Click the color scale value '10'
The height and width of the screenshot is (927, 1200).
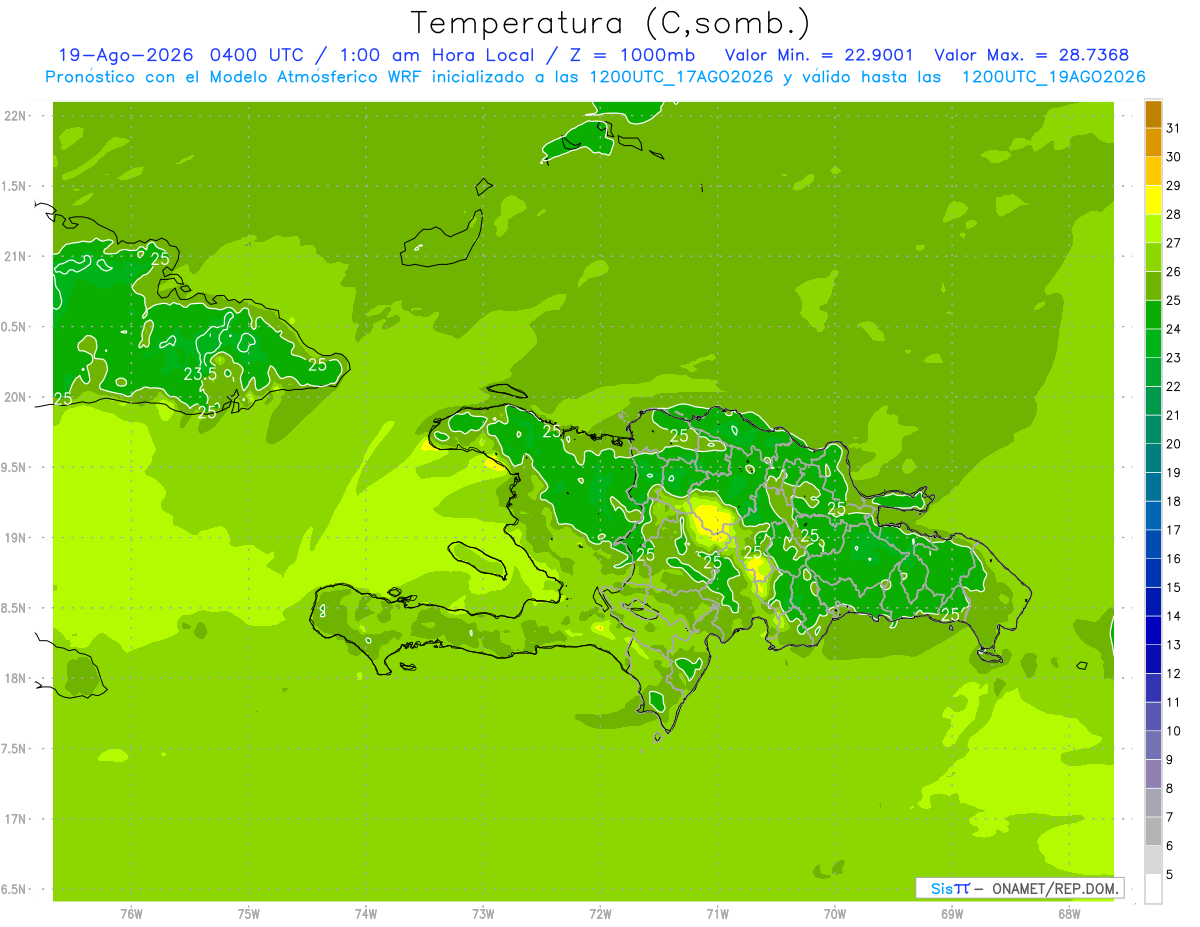click(x=1173, y=731)
